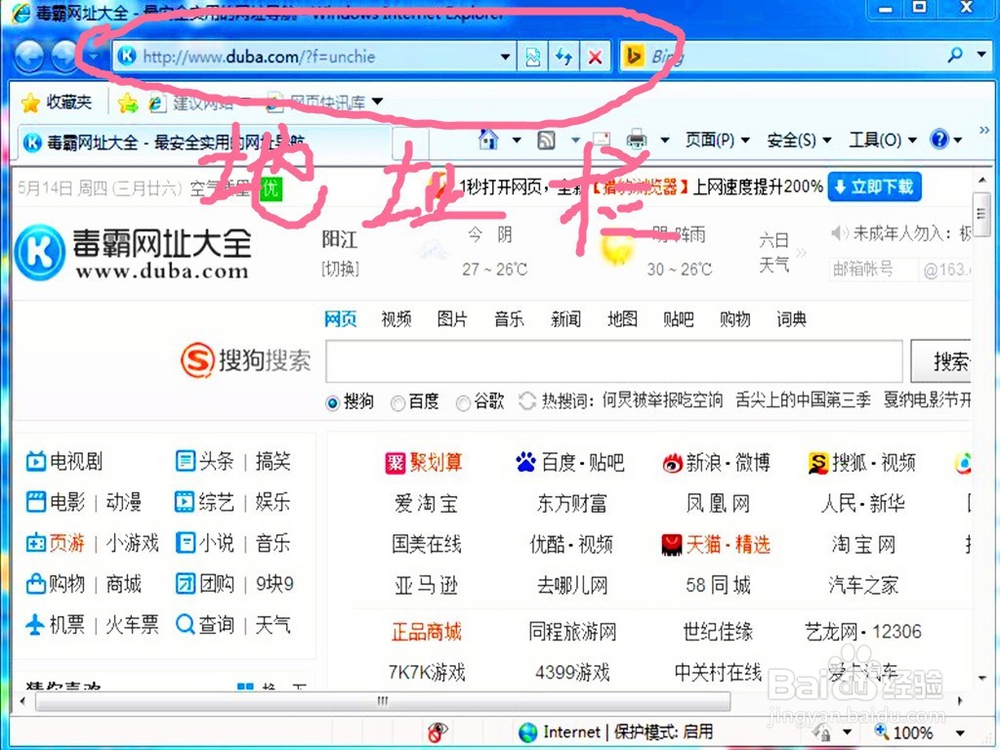The image size is (1000, 750).
Task: Click the 切换 city switch link
Action: tap(341, 269)
